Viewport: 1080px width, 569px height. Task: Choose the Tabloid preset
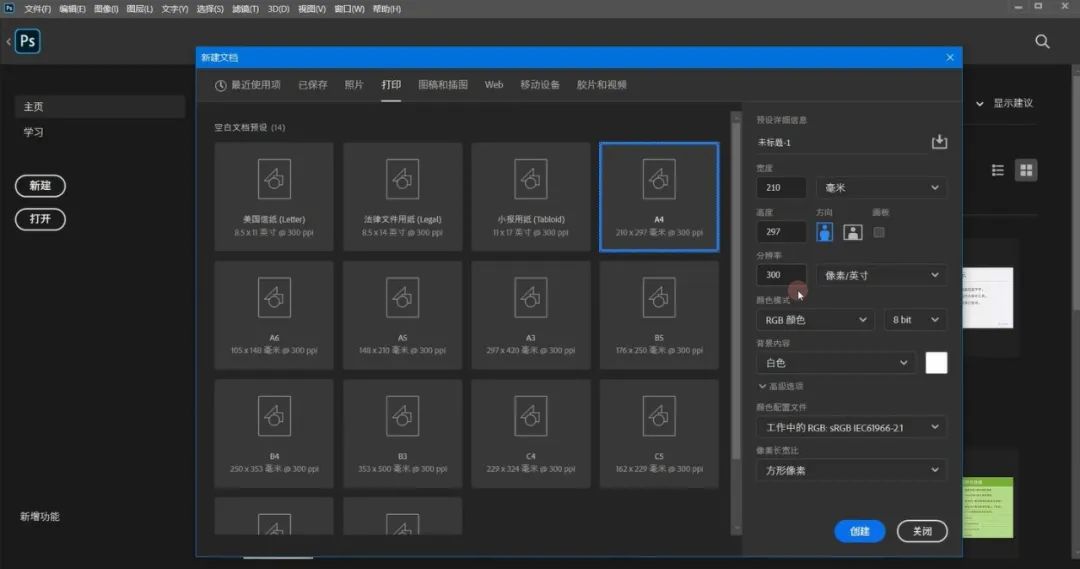click(531, 197)
